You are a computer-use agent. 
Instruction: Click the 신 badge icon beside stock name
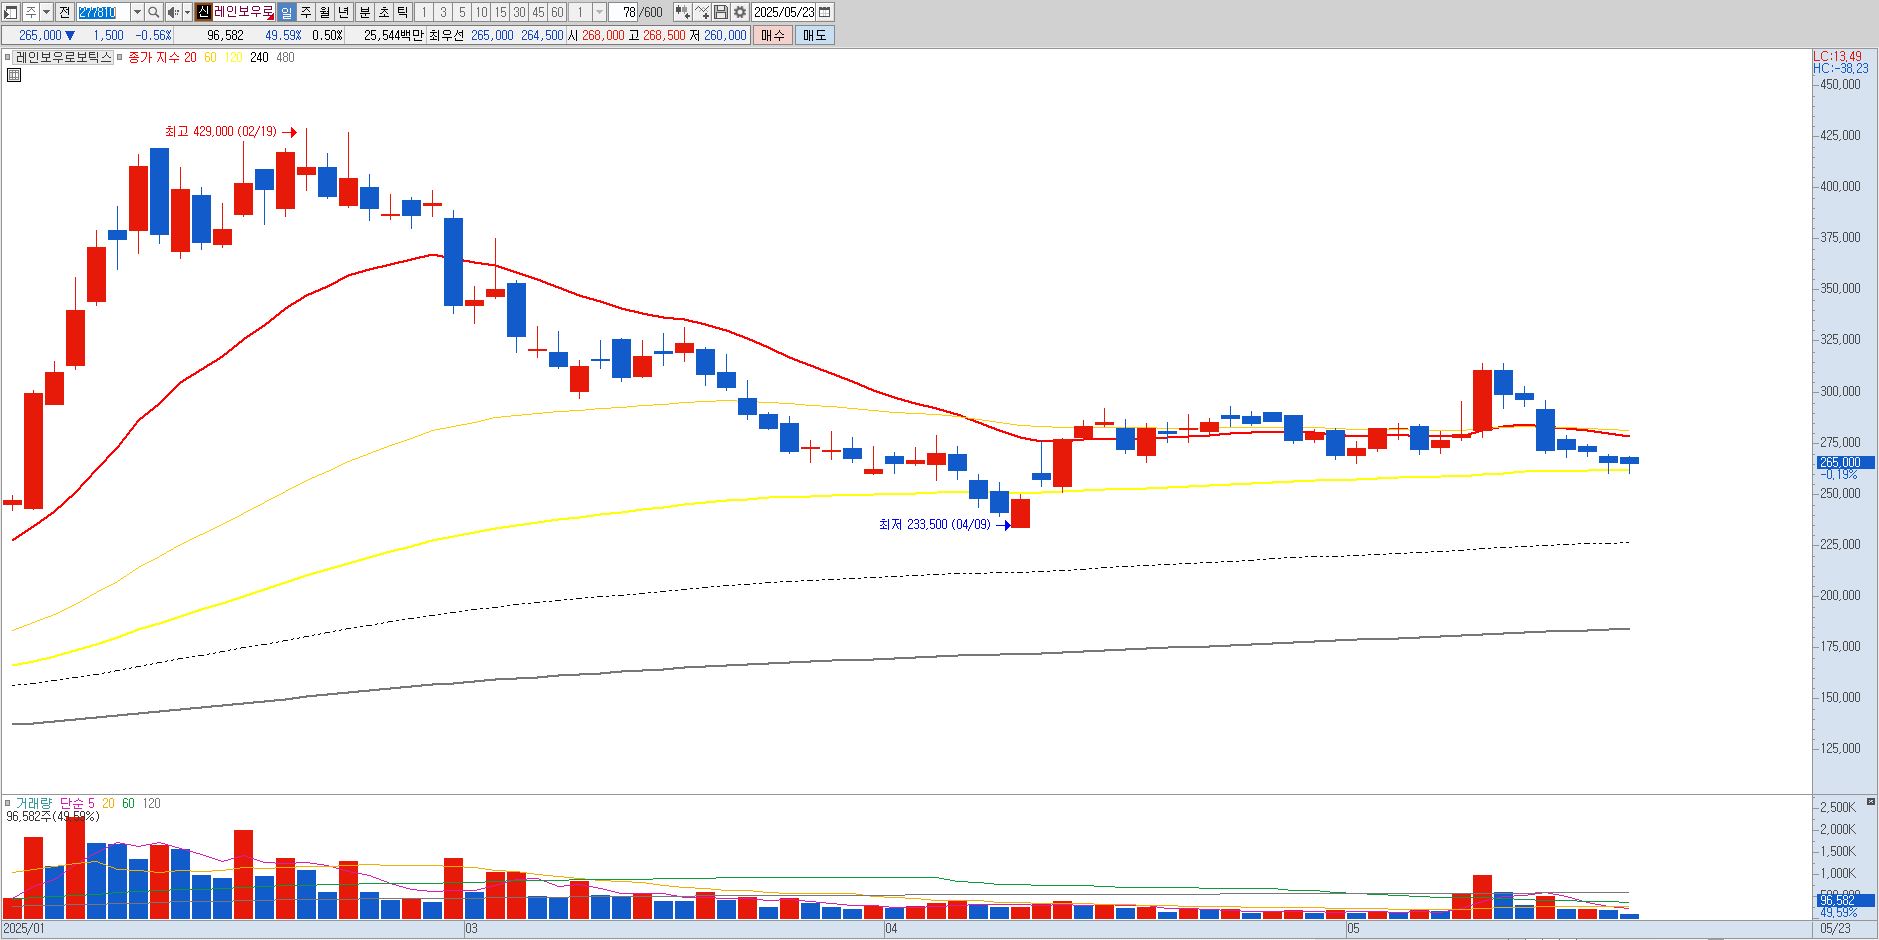click(203, 12)
